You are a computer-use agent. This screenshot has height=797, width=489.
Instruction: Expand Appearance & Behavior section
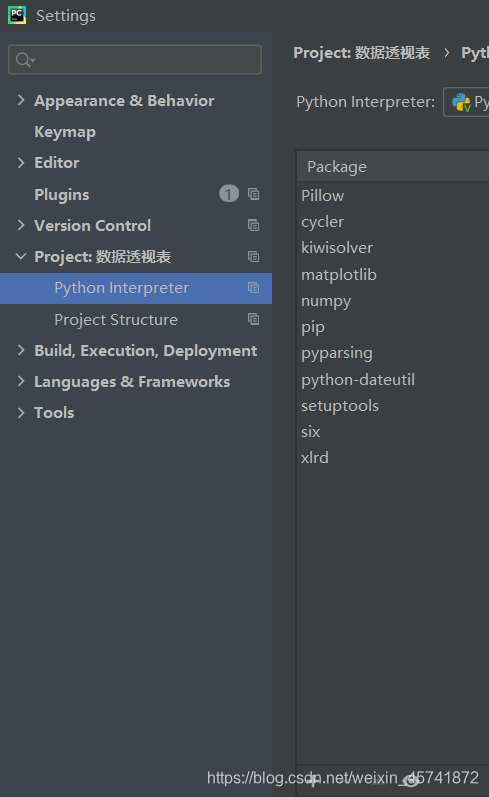(21, 100)
